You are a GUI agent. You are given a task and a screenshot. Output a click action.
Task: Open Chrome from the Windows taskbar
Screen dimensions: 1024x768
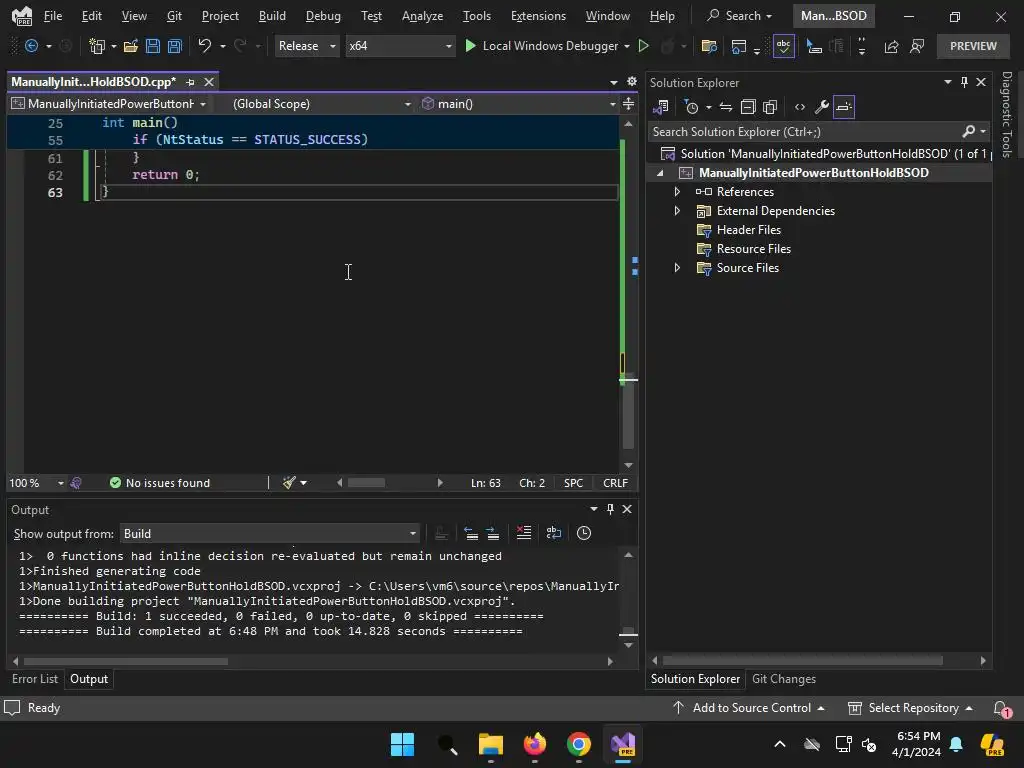579,744
